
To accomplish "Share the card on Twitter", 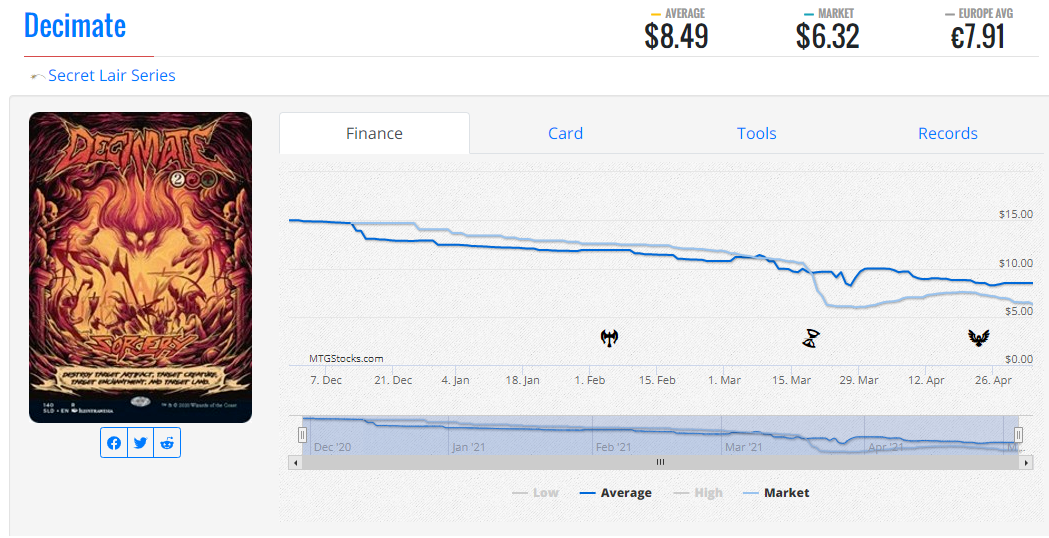I will coord(140,443).
